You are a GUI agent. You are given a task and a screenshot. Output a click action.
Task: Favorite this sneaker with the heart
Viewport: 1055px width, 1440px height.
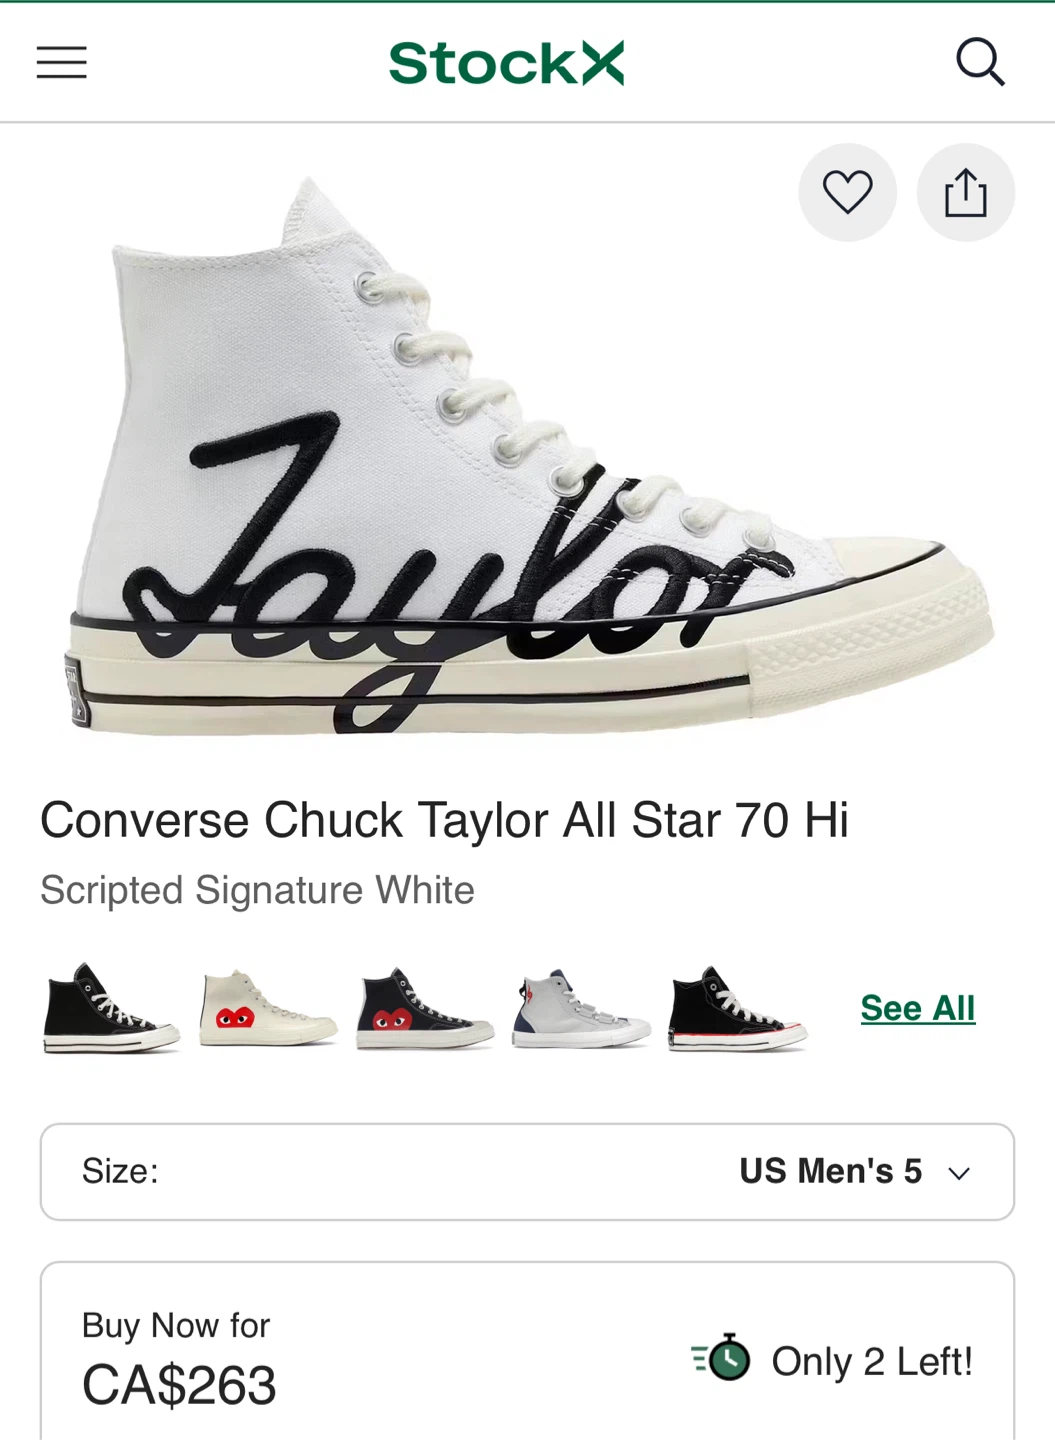(847, 192)
